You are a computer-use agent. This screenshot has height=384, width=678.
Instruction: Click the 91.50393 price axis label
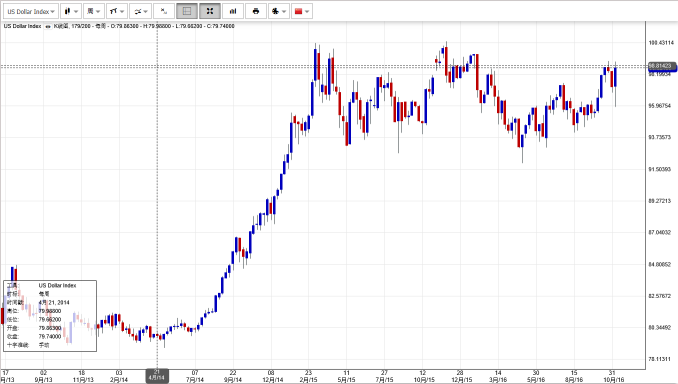(x=659, y=169)
